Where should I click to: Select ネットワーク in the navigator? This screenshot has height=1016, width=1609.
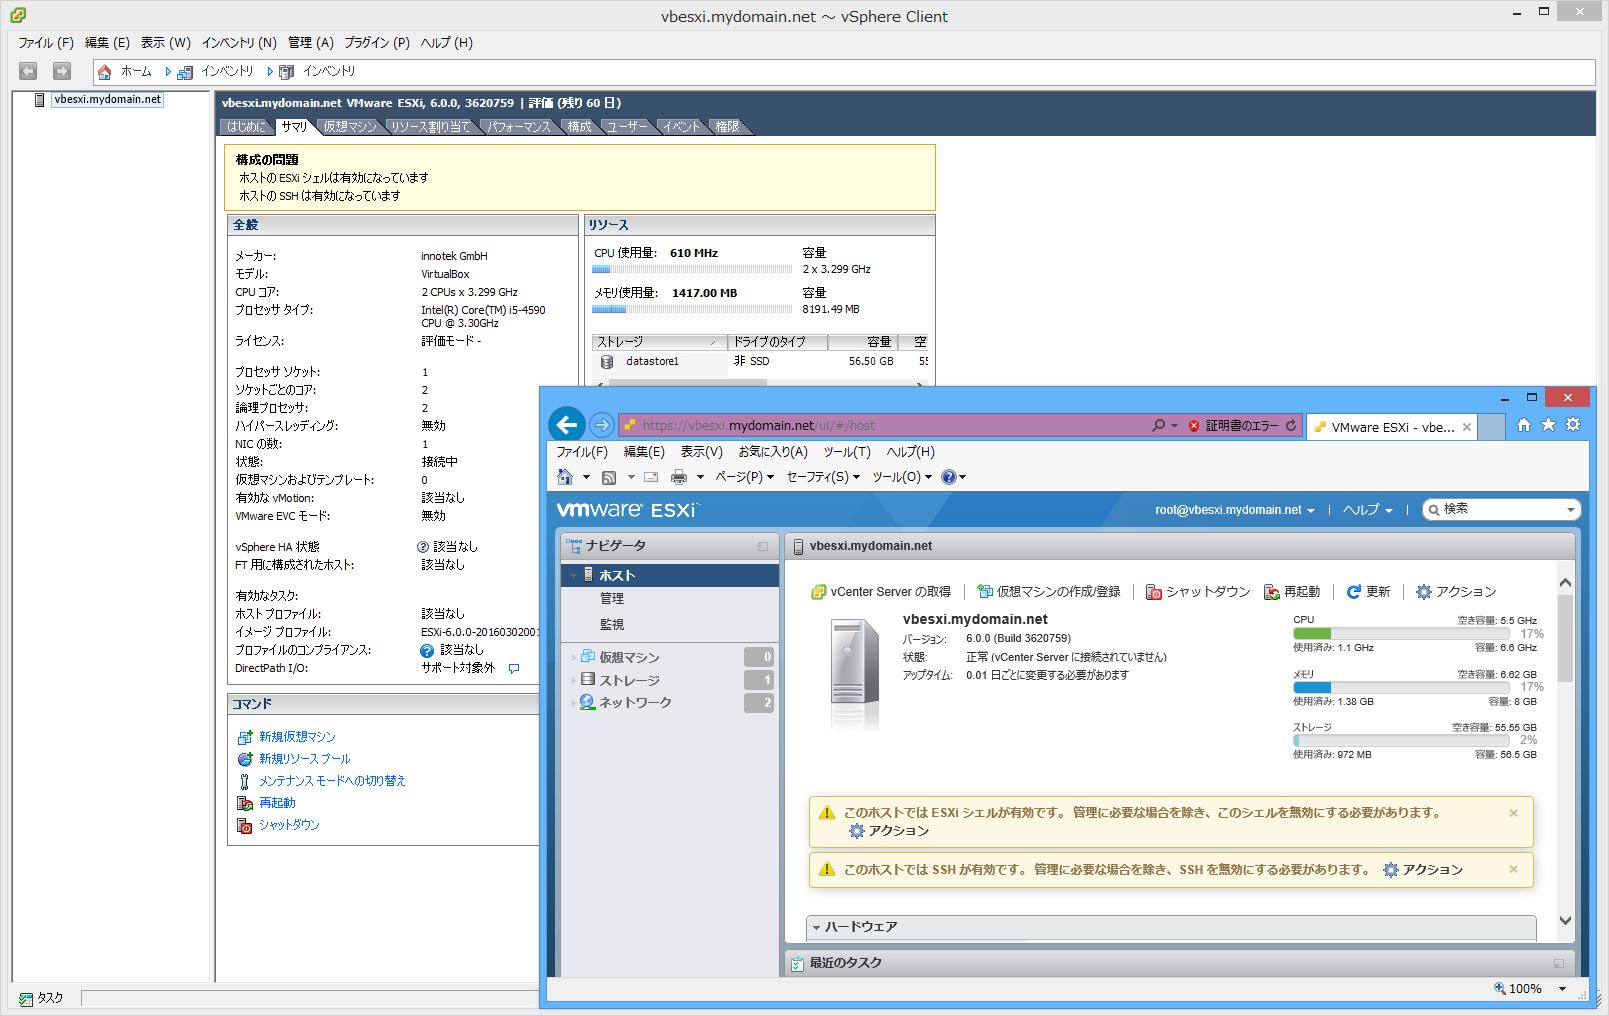(x=635, y=703)
